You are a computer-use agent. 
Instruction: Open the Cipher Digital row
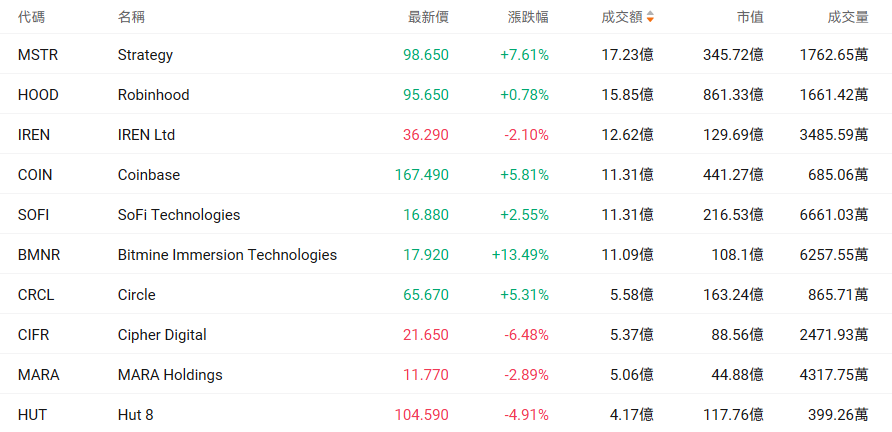click(x=446, y=335)
